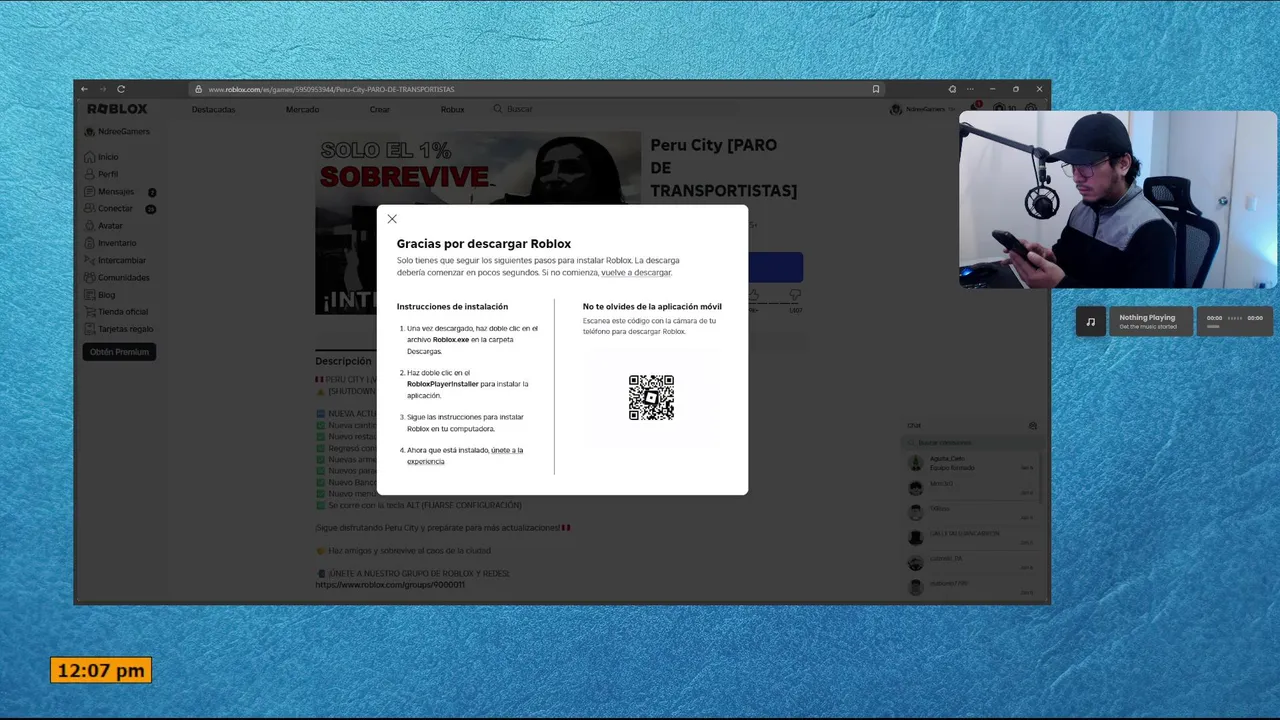
Task: Open the Crear tab
Action: [x=379, y=109]
